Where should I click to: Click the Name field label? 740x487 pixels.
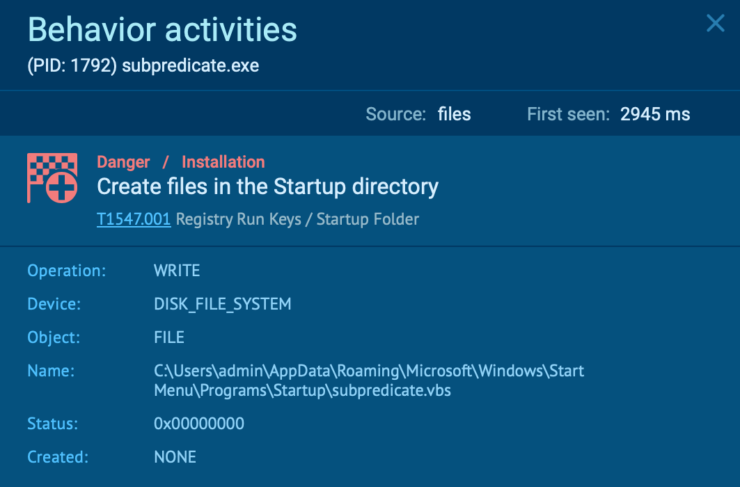click(51, 371)
